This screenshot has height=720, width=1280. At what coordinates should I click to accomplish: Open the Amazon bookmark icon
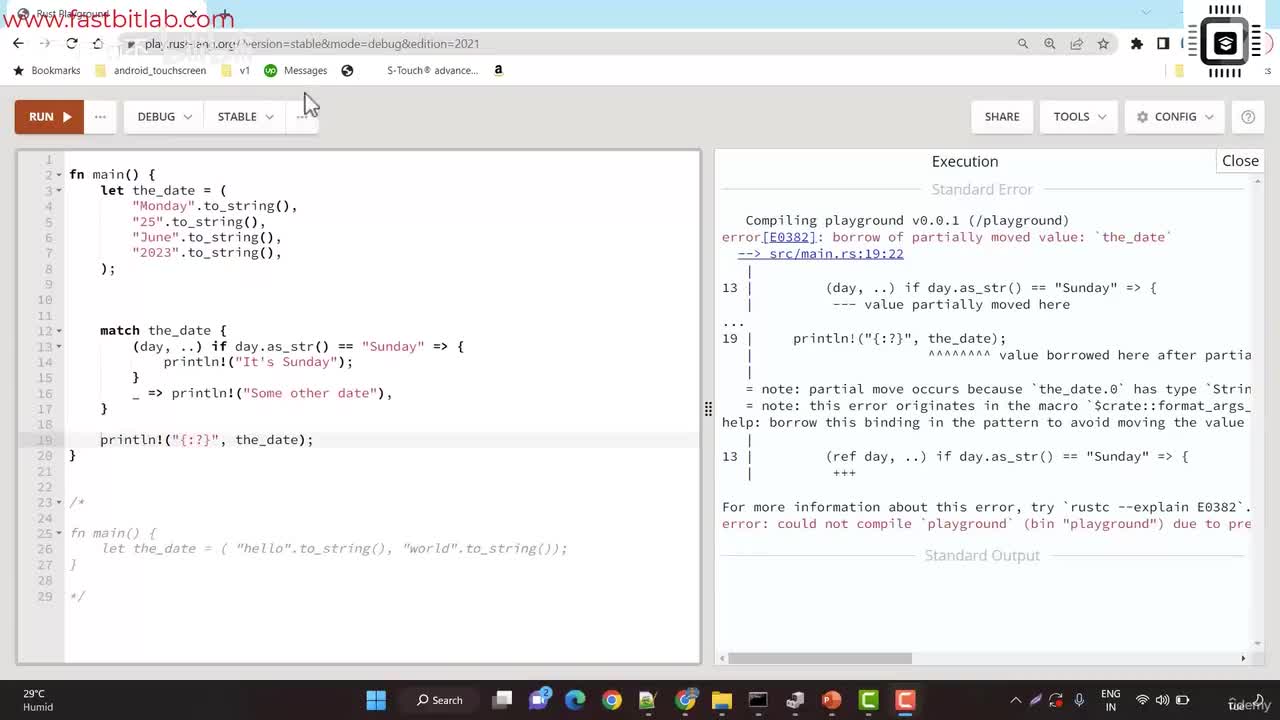pyautogui.click(x=498, y=70)
